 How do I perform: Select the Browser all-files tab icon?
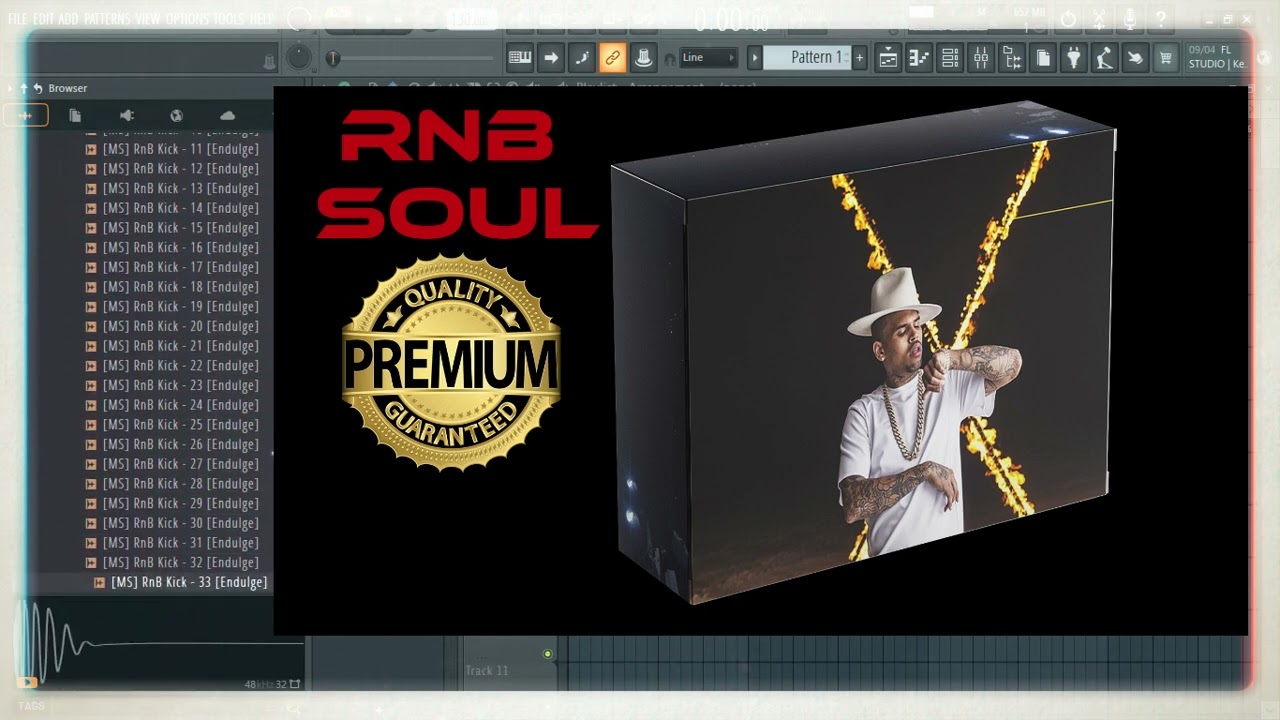pos(25,116)
